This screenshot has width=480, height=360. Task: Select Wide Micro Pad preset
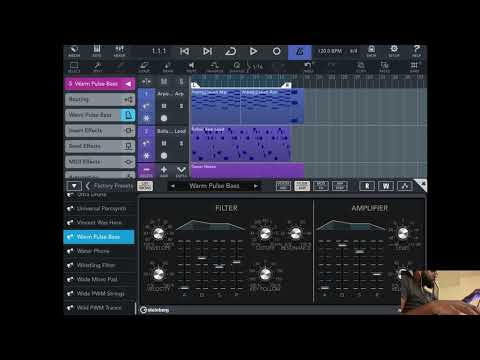click(99, 279)
